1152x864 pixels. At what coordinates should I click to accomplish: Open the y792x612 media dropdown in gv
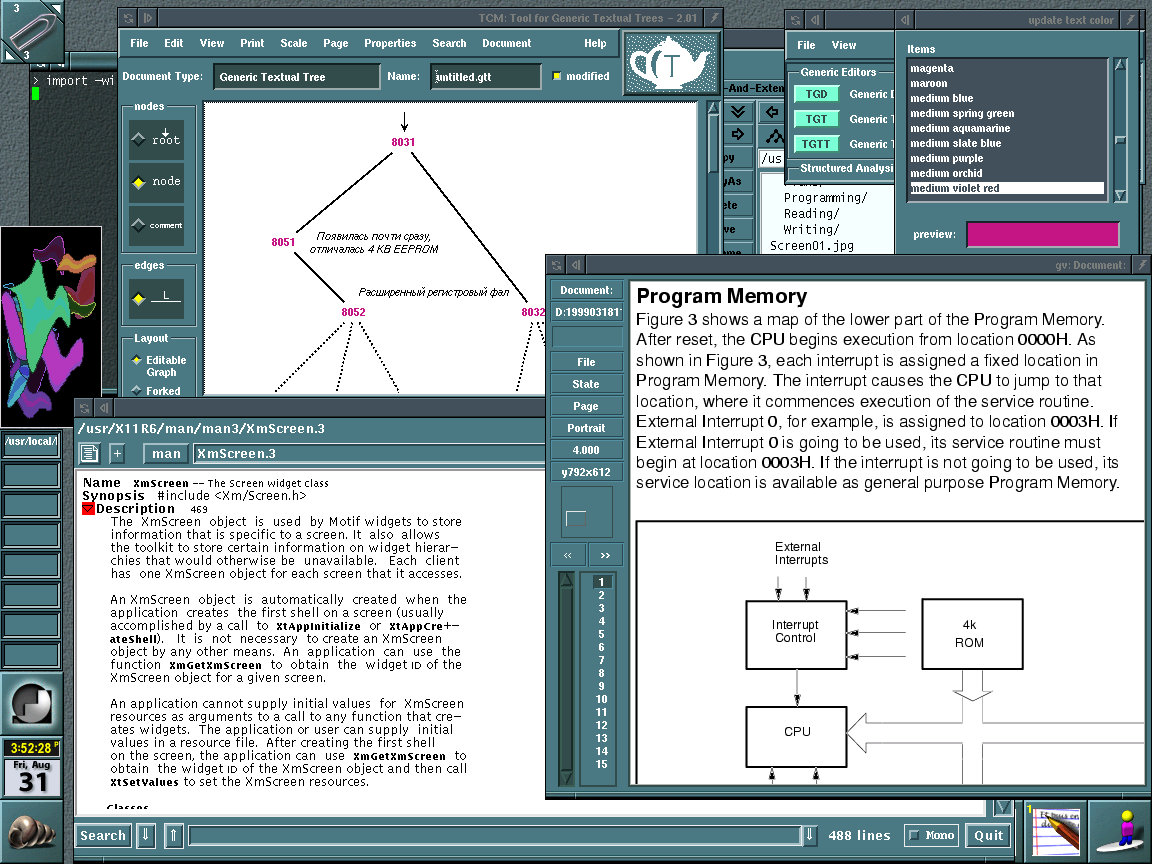[586, 472]
